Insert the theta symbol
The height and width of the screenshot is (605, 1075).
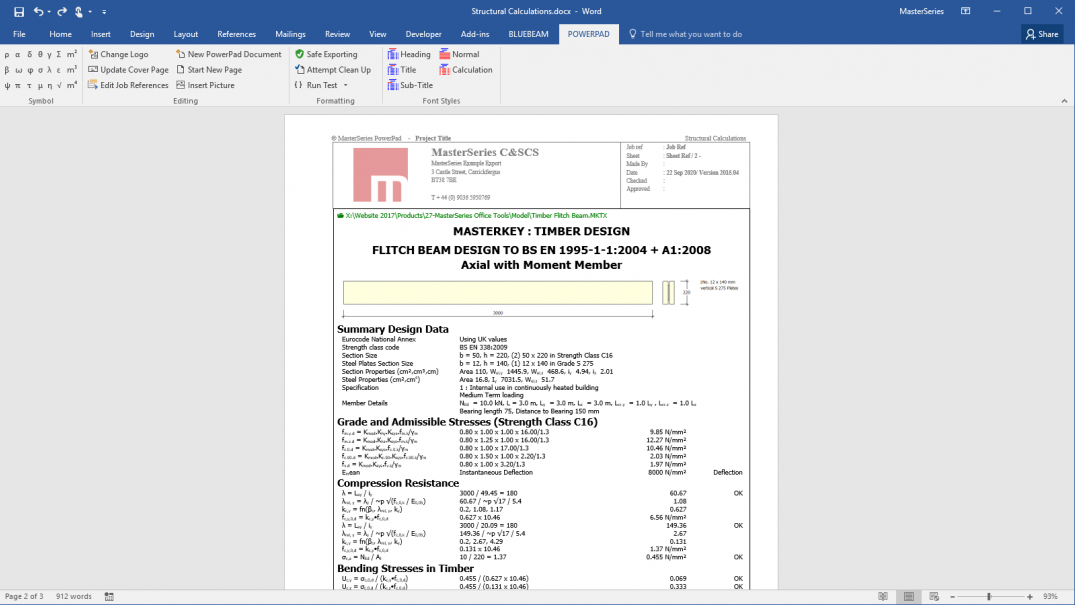click(40, 54)
